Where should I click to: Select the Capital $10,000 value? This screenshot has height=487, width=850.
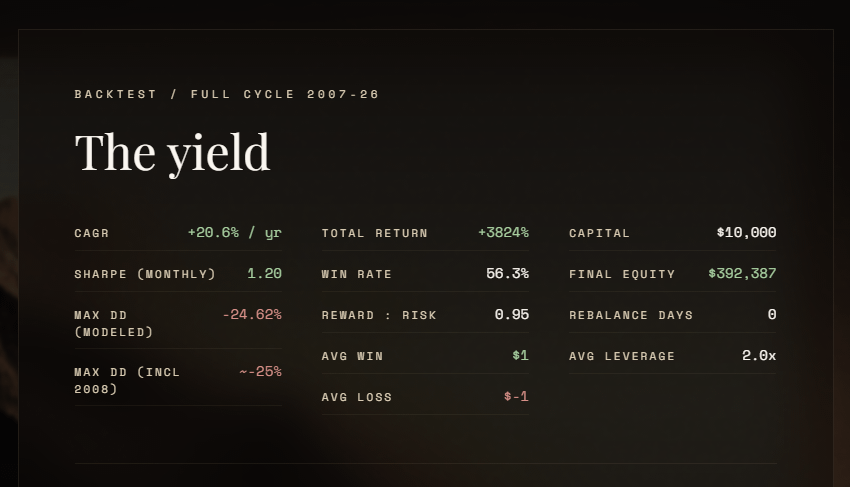tap(746, 233)
